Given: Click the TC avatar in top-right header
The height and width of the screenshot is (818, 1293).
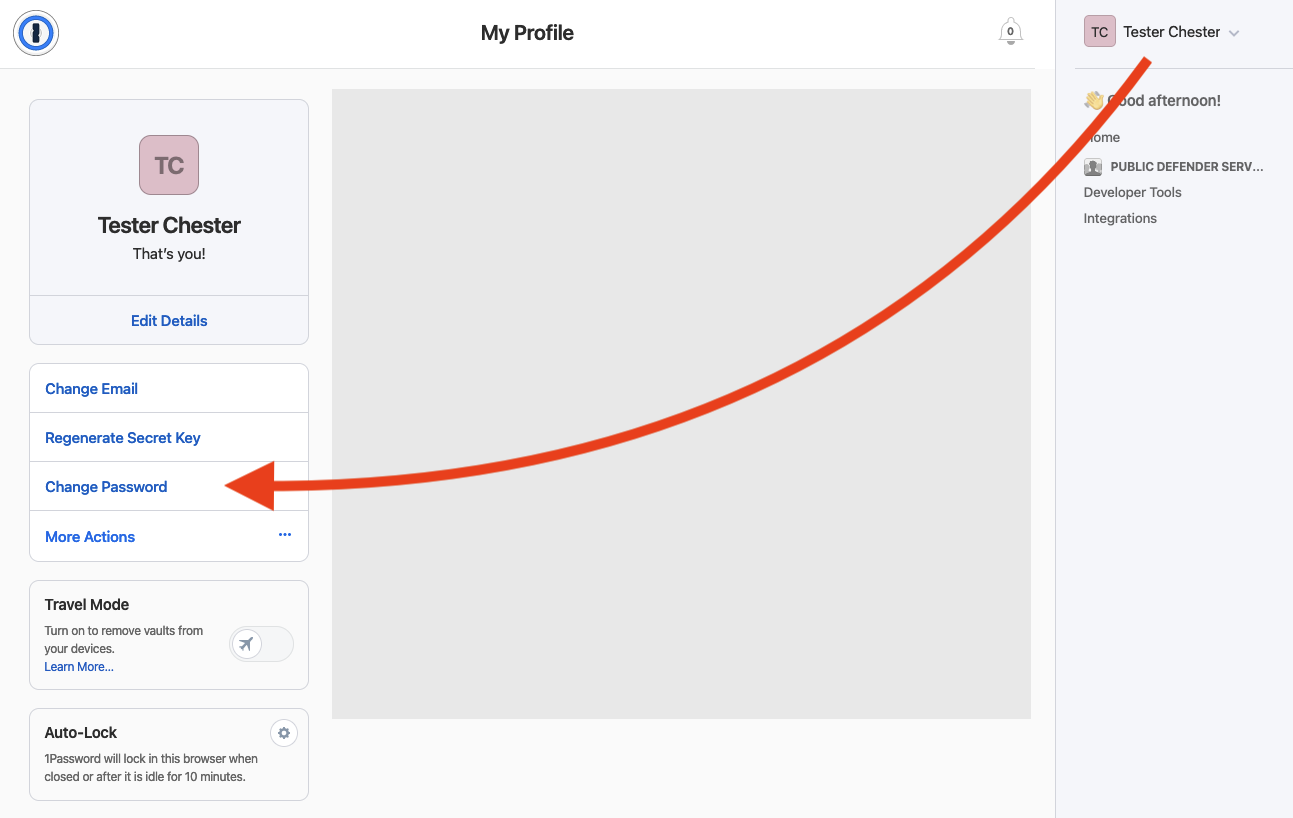Looking at the screenshot, I should pos(1099,32).
